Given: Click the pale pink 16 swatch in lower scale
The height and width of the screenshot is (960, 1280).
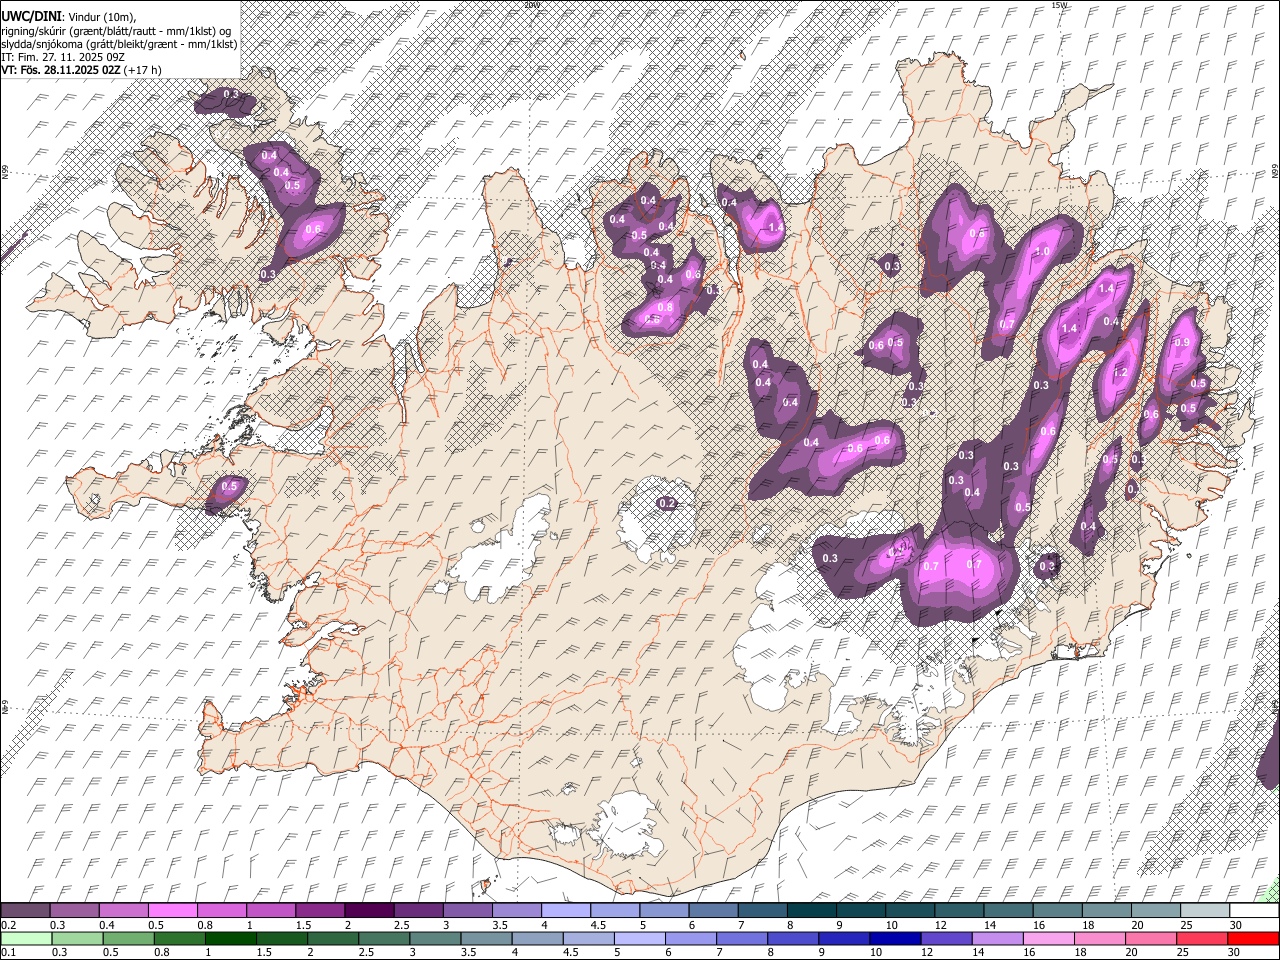Looking at the screenshot, I should point(1047,938).
